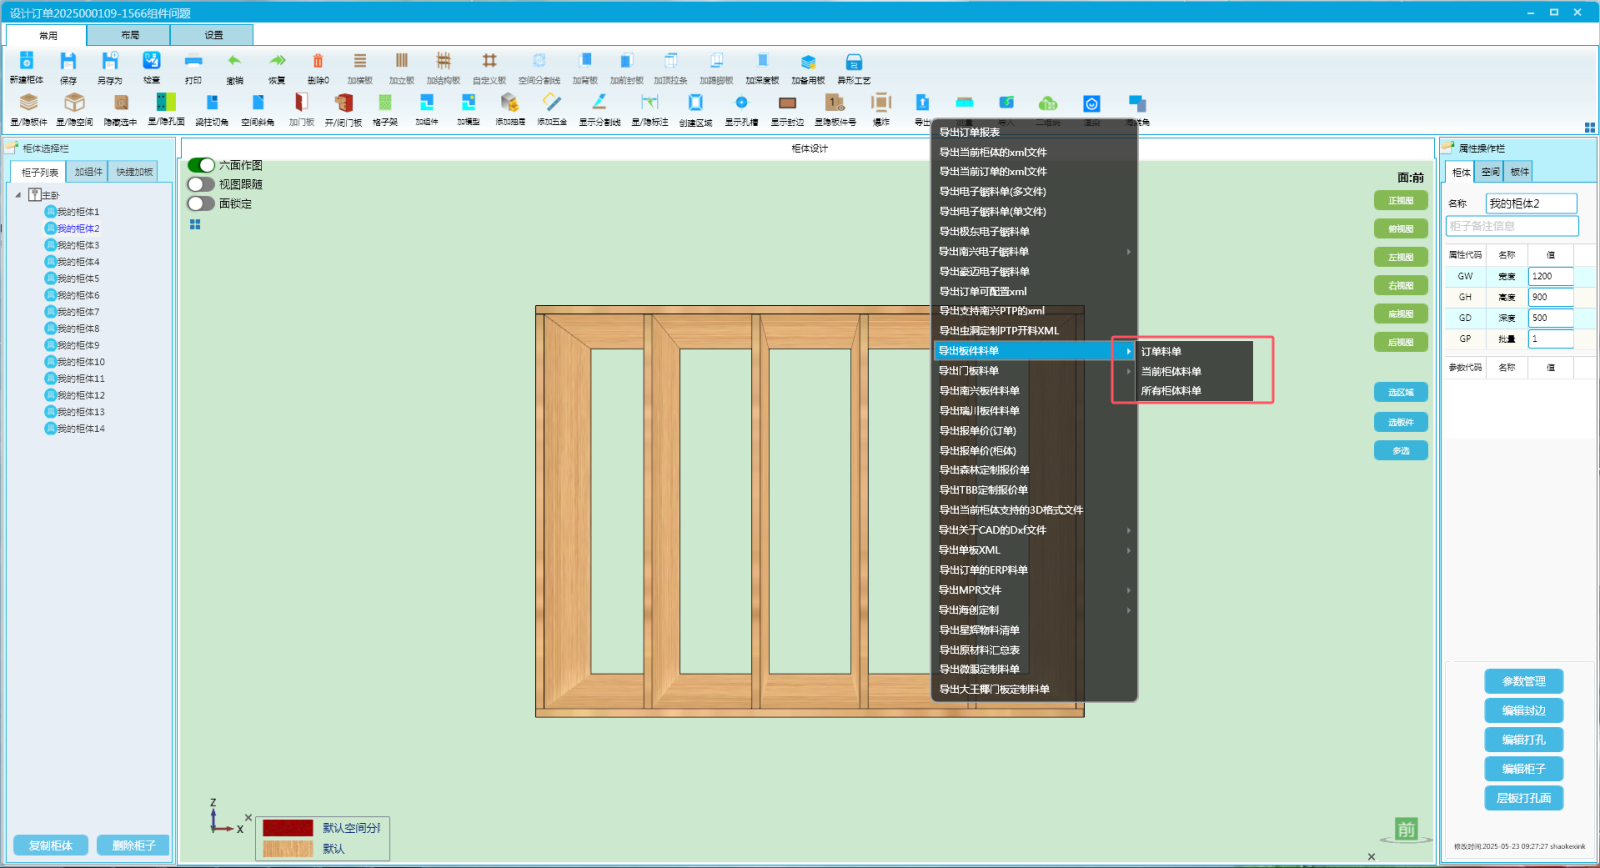Click the 删除 trash icon

[x=318, y=61]
